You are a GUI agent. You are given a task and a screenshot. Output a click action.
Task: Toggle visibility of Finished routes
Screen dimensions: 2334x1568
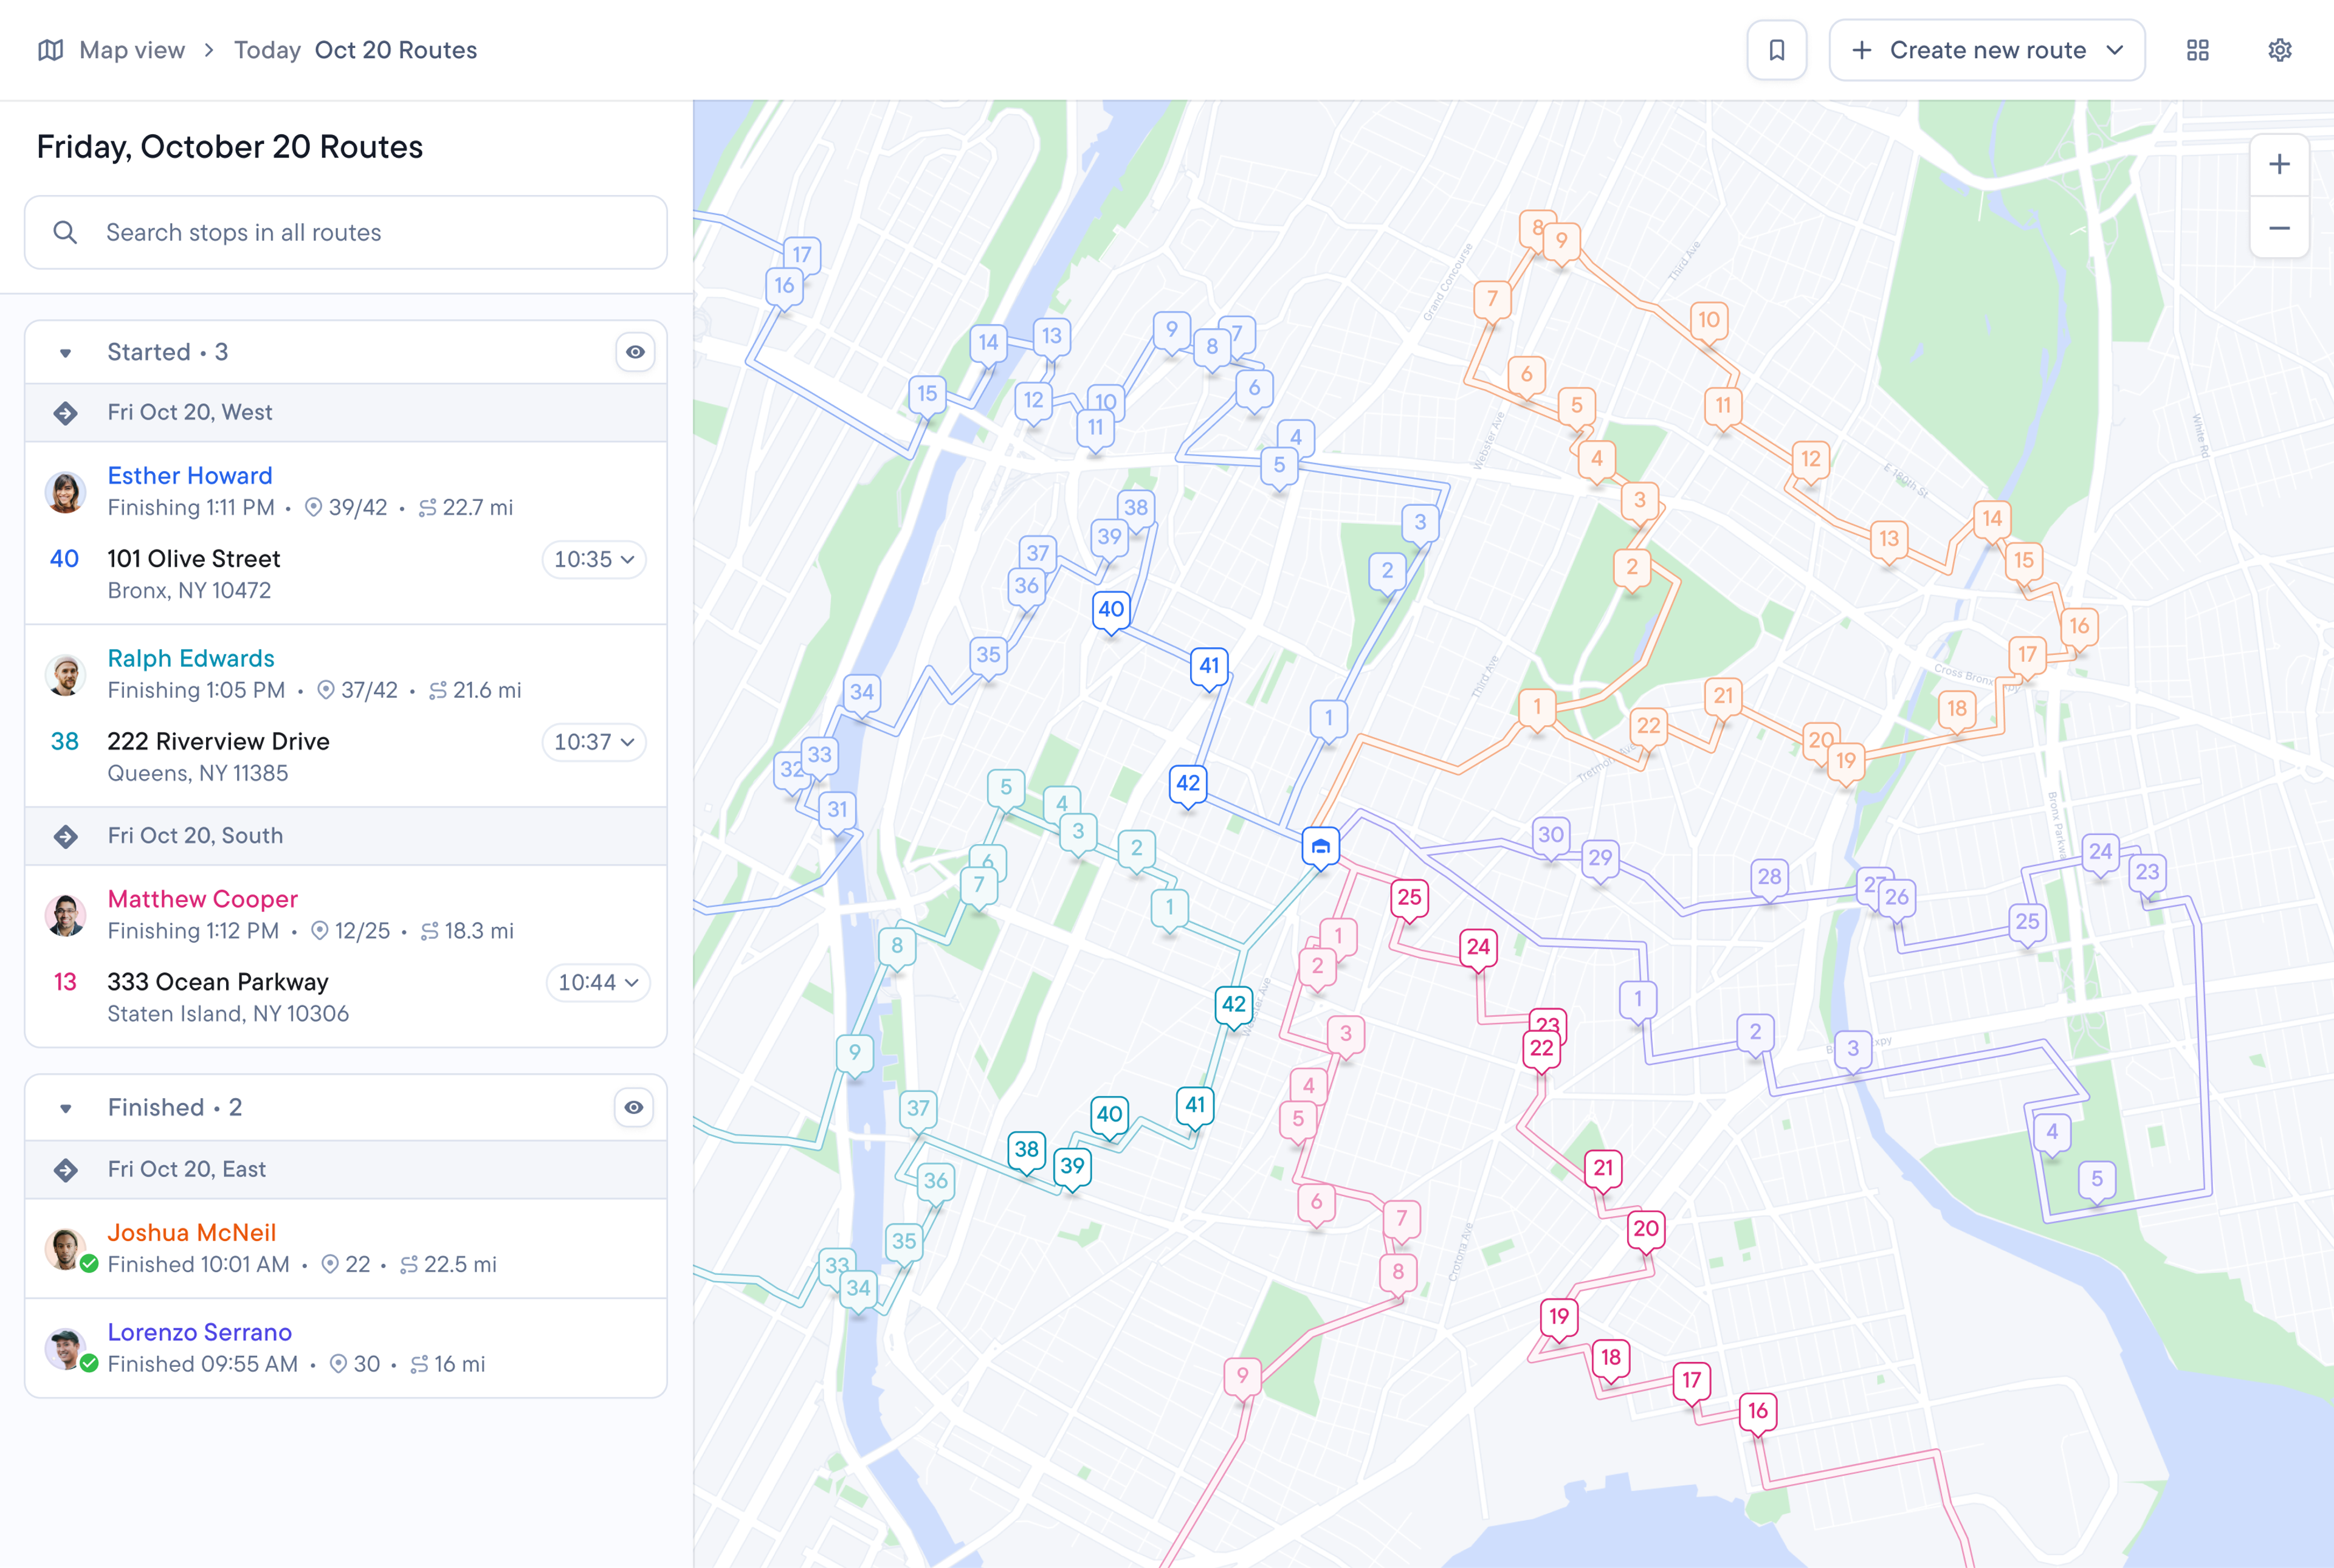(x=634, y=1108)
